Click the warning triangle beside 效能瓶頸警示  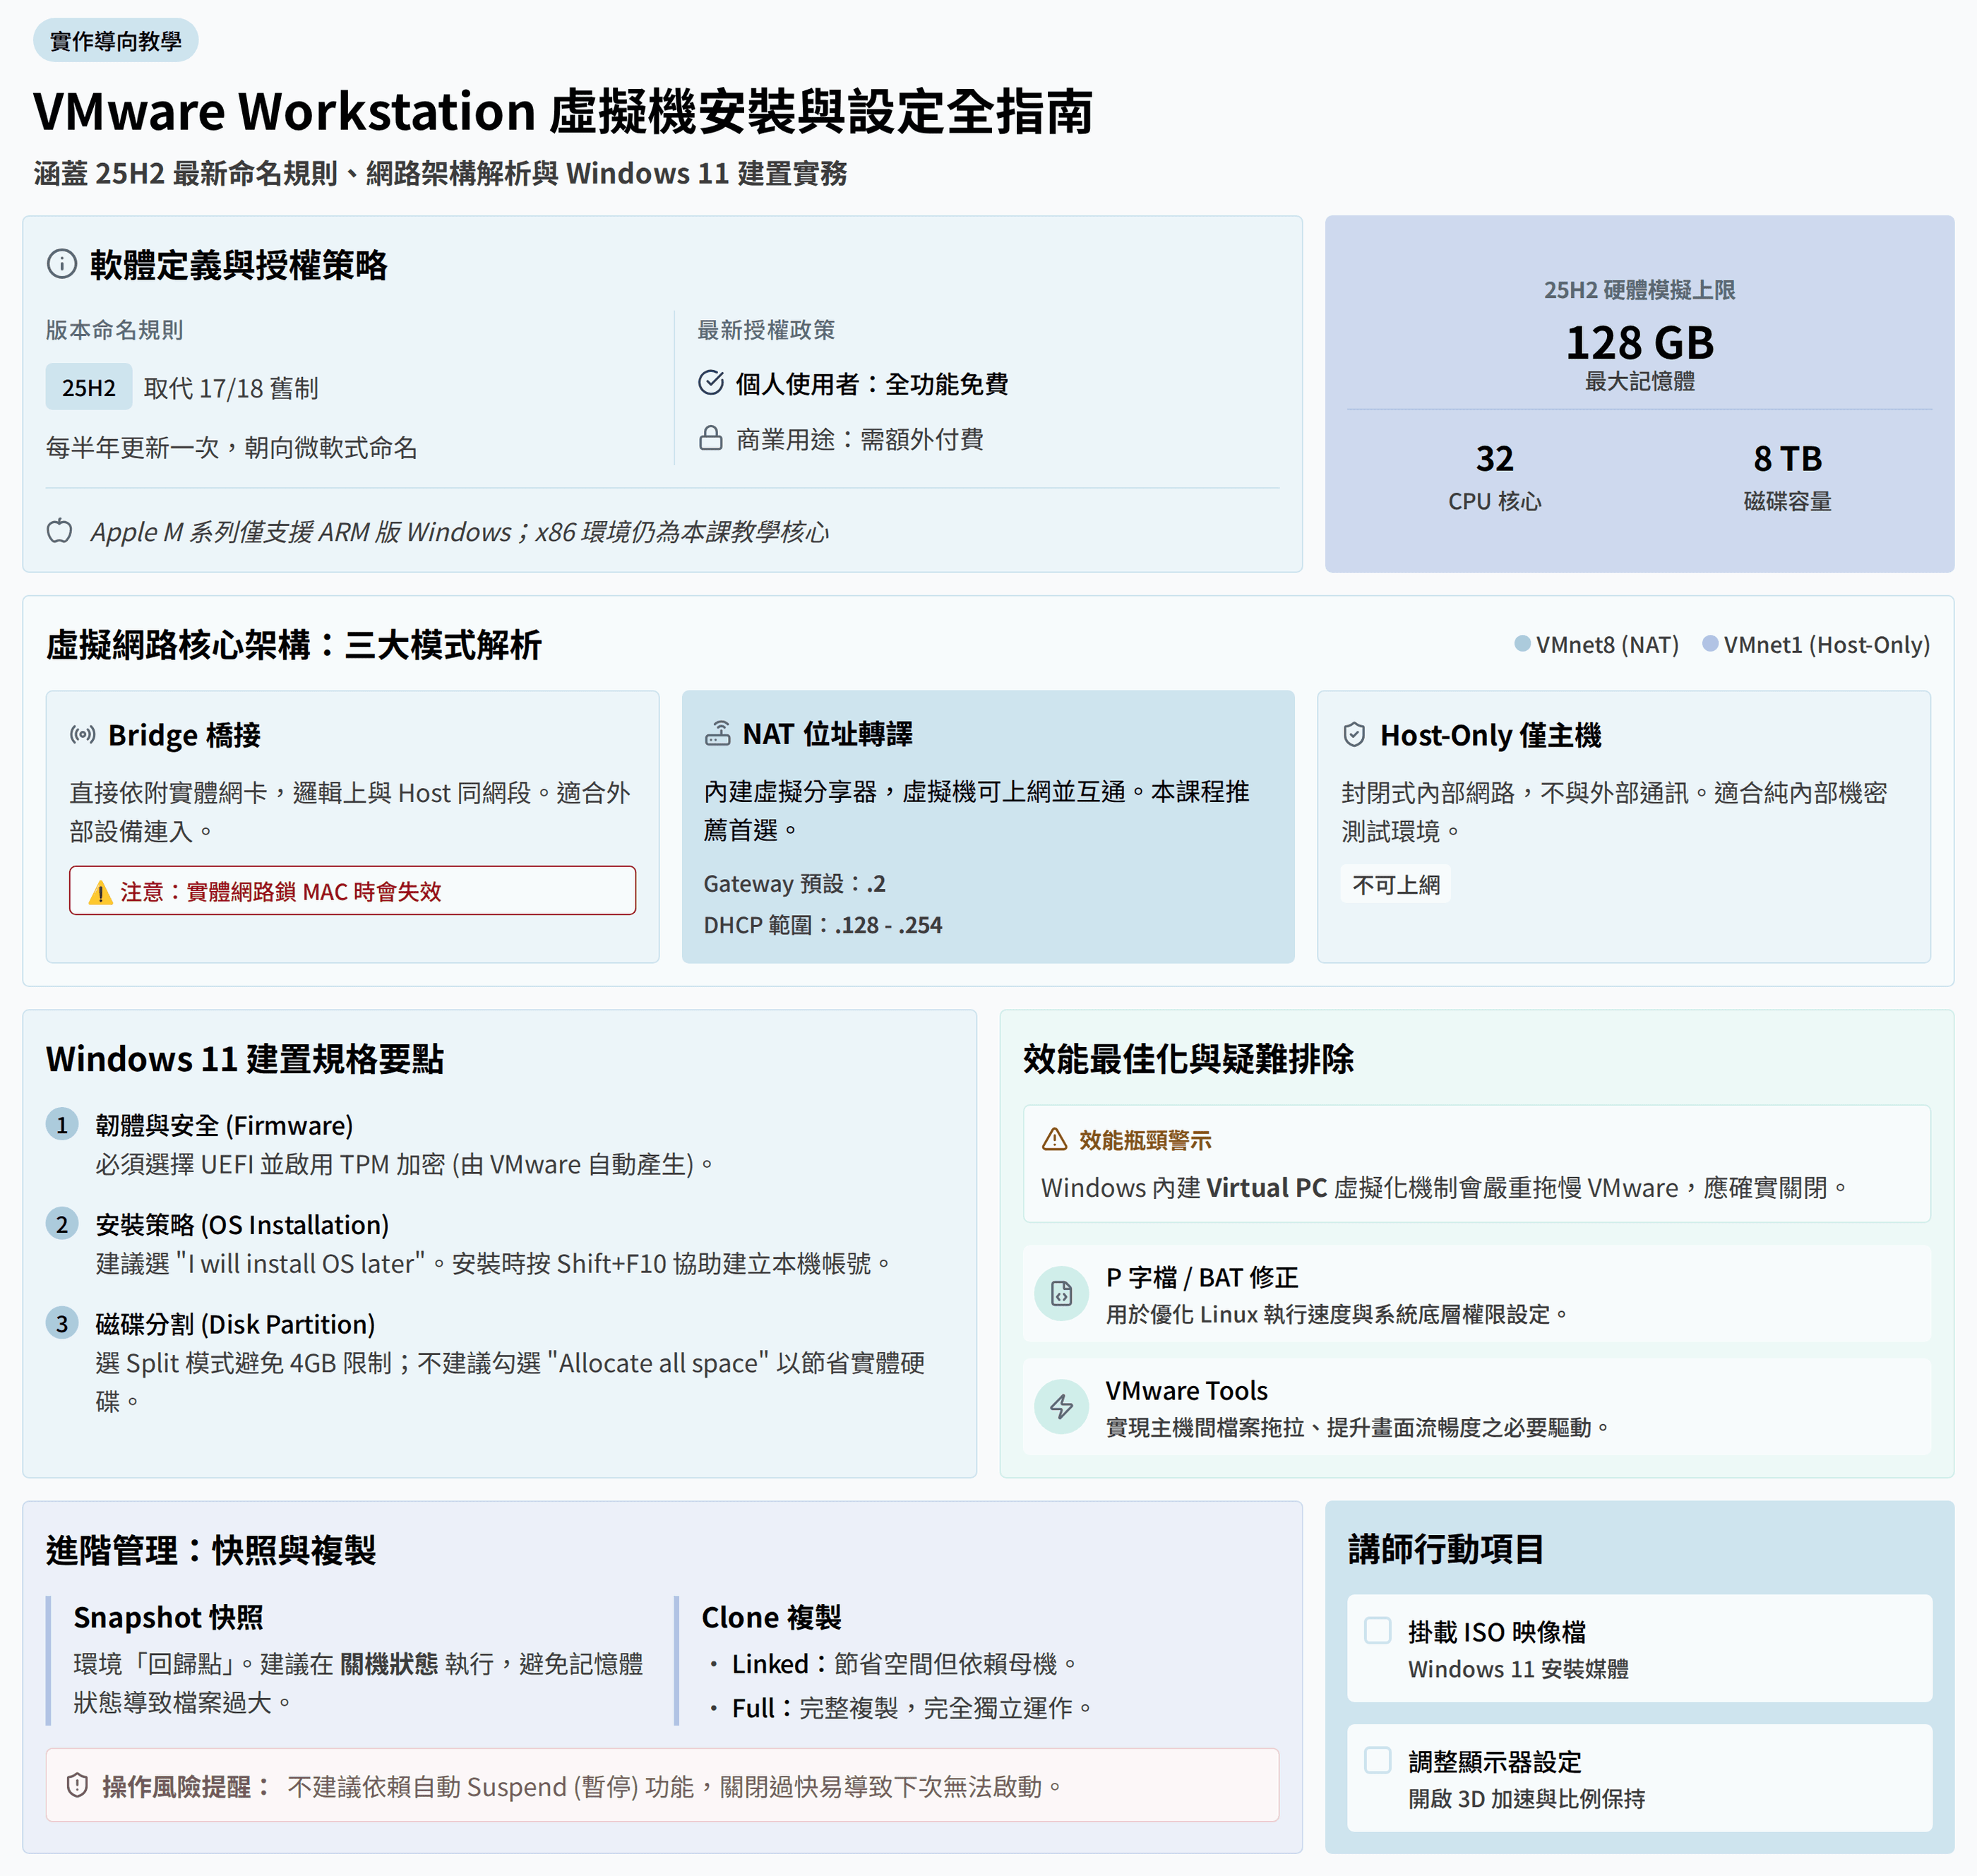pos(1055,1139)
